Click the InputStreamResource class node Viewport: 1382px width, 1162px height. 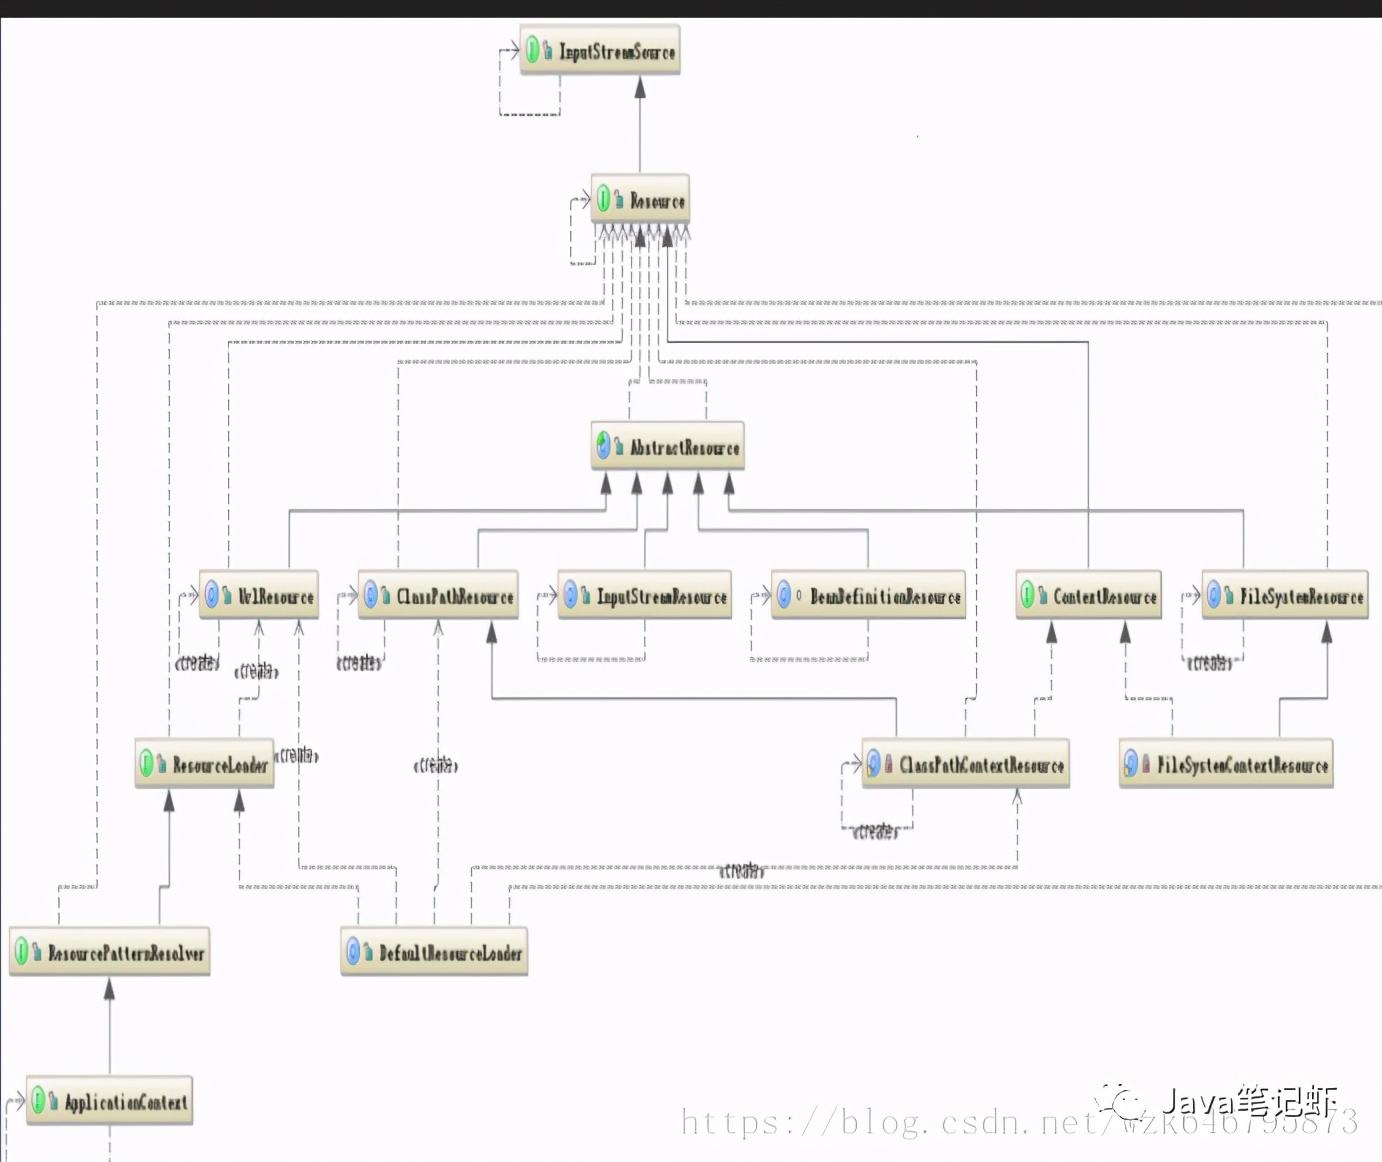[x=644, y=596]
